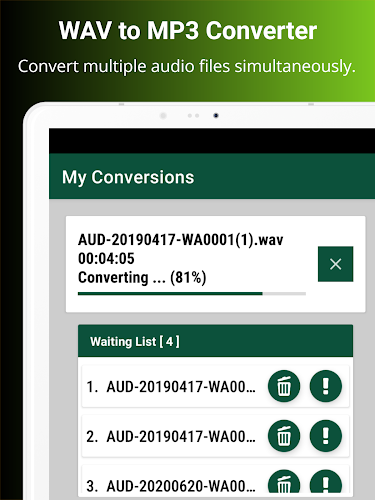Click the duration 00:04:05
Screen dimensions: 375x500
106,259
